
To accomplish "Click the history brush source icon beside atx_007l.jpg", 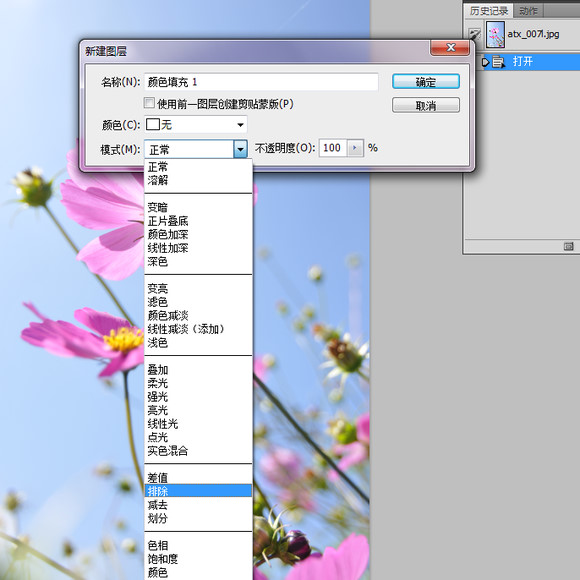I will tap(474, 35).
